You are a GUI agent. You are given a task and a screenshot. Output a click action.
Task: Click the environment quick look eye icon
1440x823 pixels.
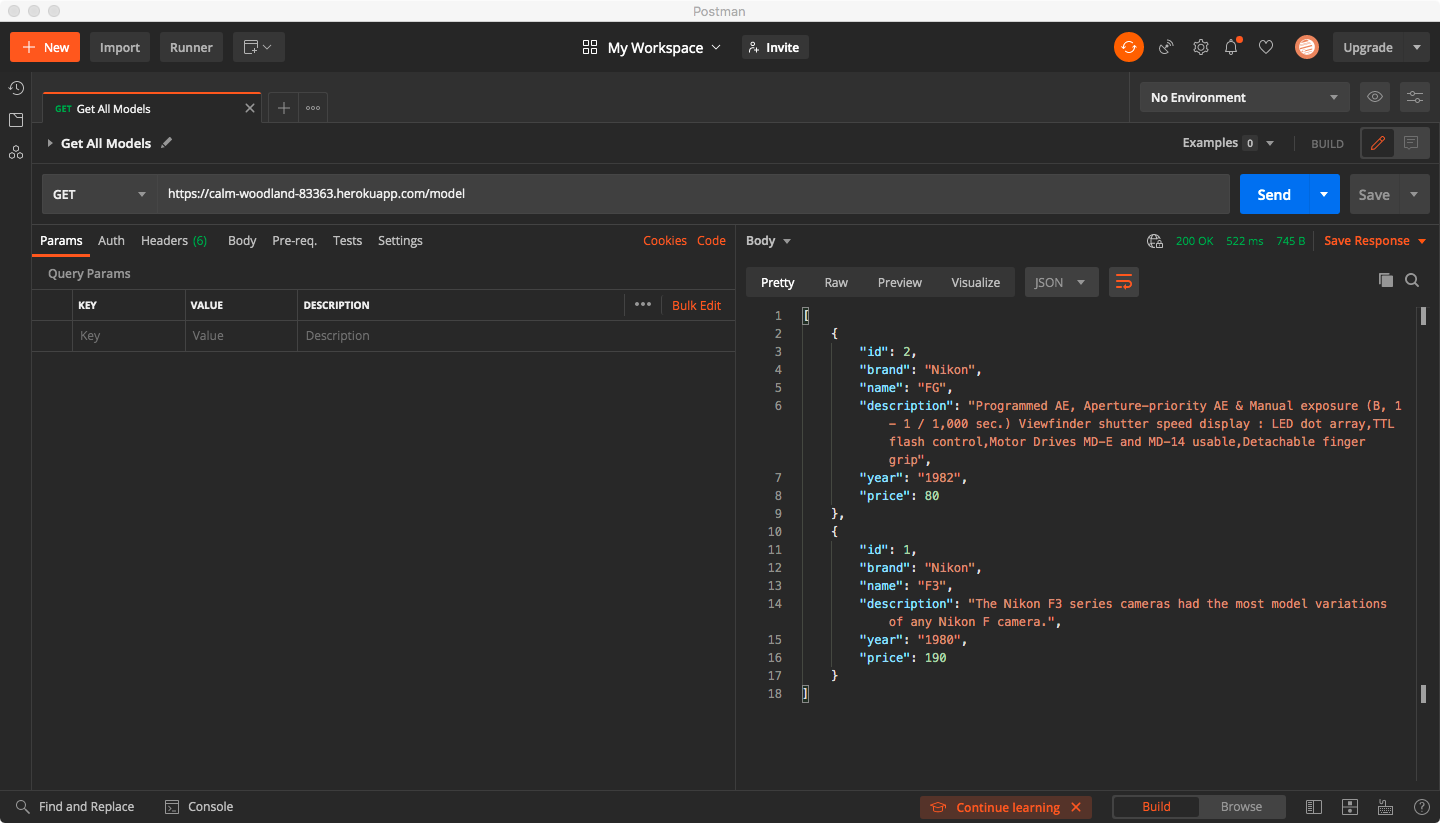pos(1375,97)
